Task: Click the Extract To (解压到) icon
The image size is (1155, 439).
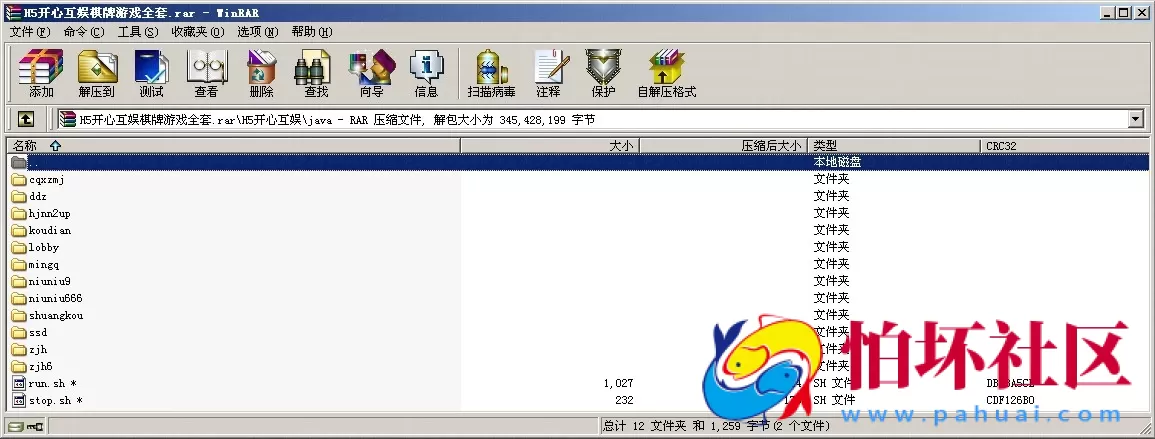Action: pyautogui.click(x=96, y=74)
